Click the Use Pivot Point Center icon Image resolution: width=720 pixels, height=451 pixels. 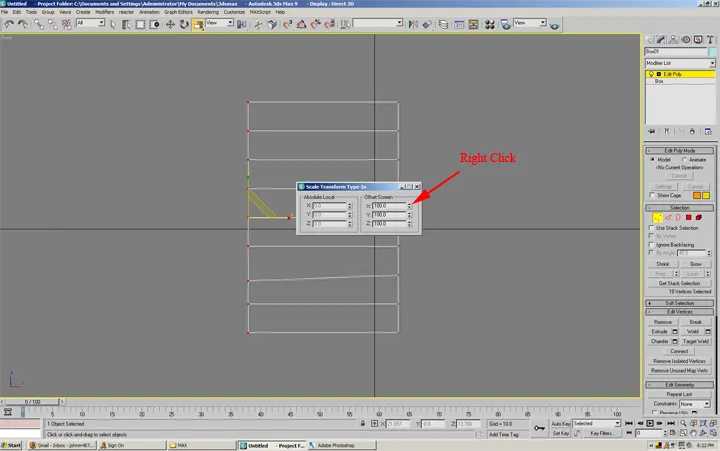click(241, 24)
